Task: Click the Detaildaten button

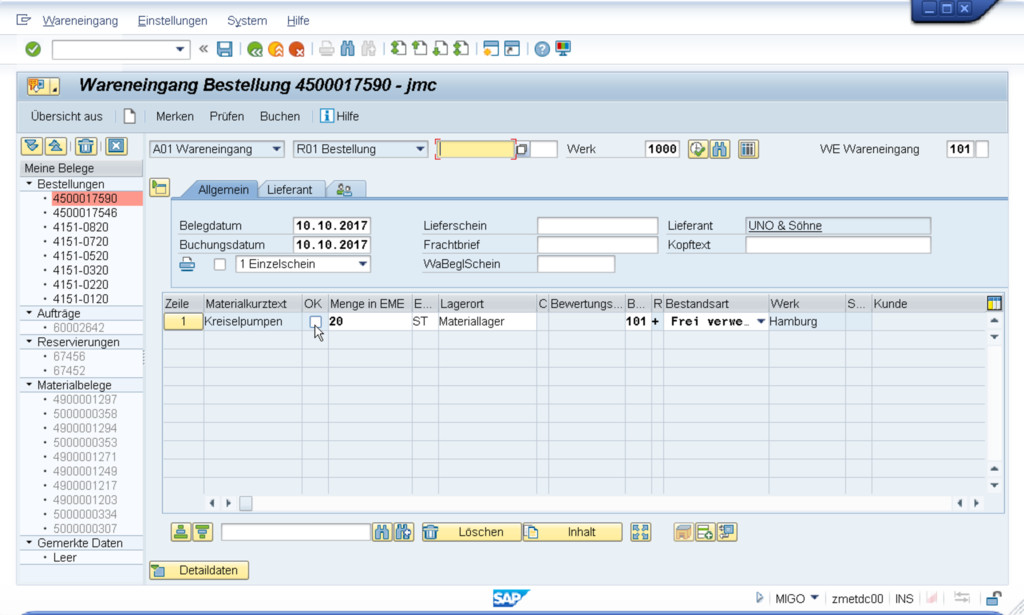Action: [x=199, y=570]
